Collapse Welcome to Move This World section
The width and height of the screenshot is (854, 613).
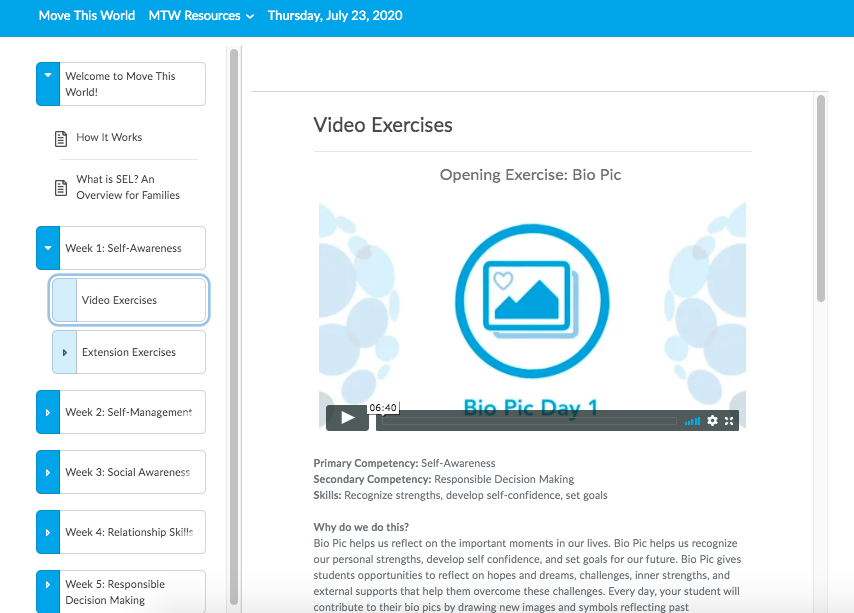(48, 76)
